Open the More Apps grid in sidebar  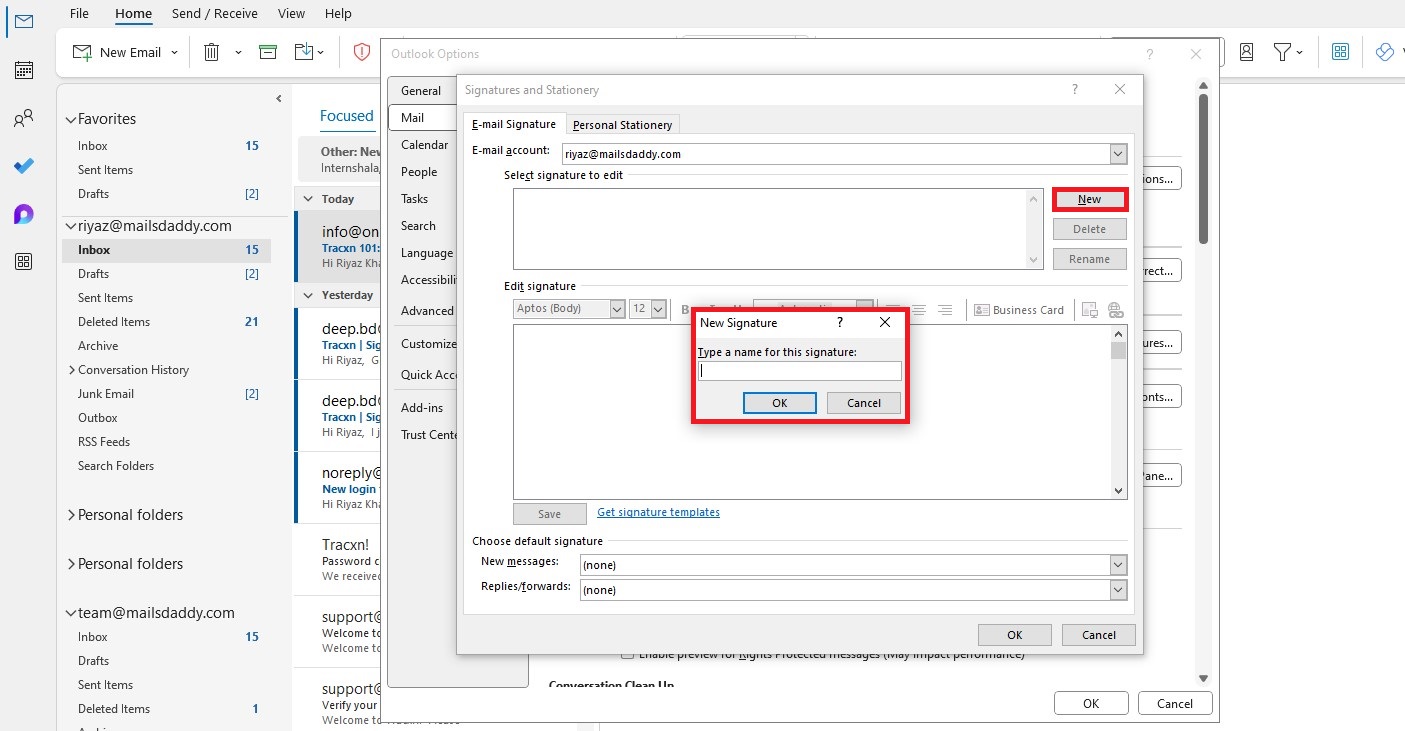coord(24,262)
